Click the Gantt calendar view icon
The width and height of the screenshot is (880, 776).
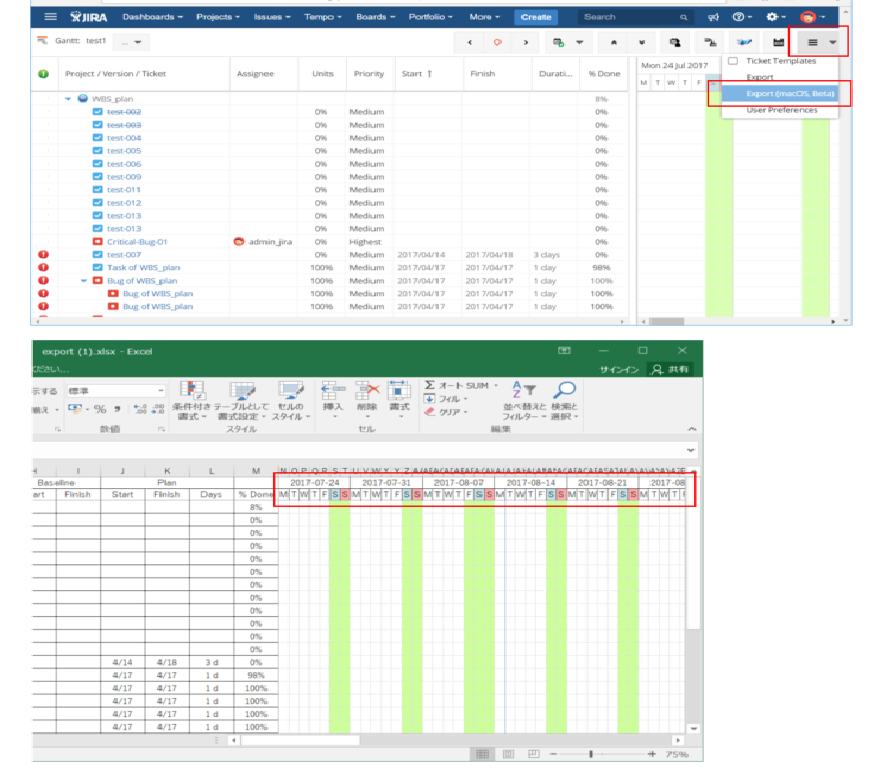(778, 42)
